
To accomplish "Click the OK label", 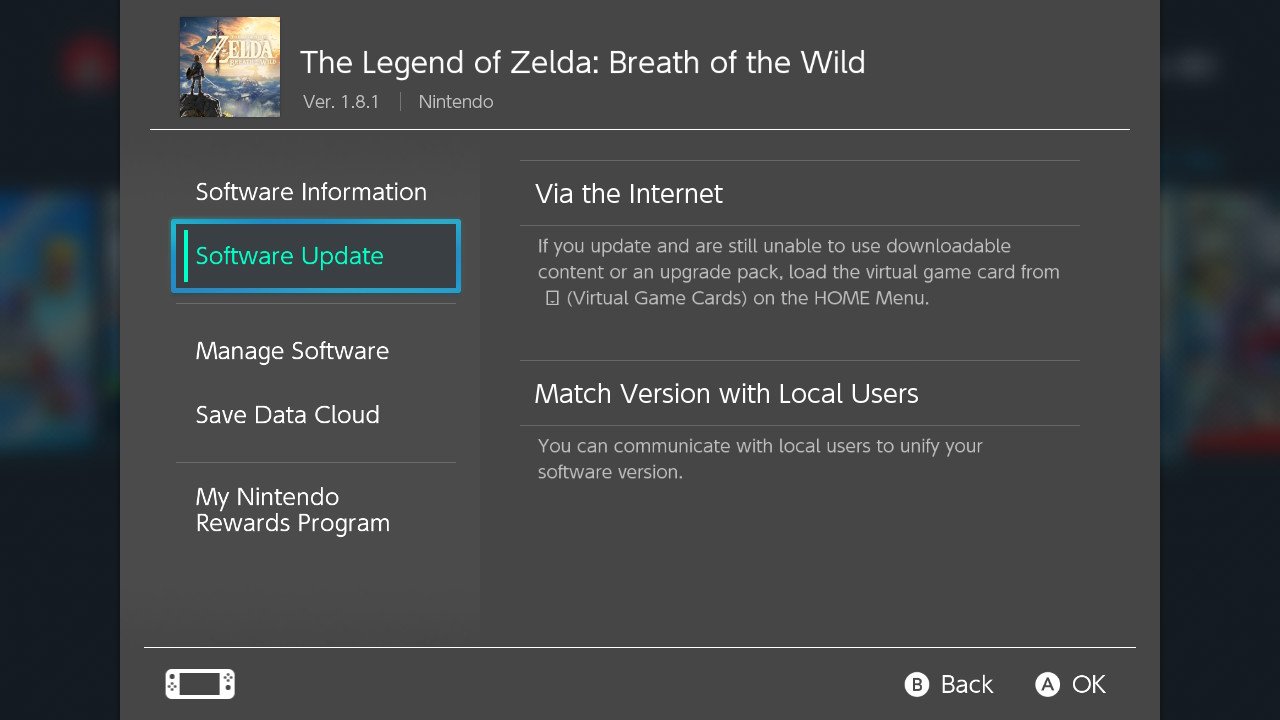I will 1089,684.
